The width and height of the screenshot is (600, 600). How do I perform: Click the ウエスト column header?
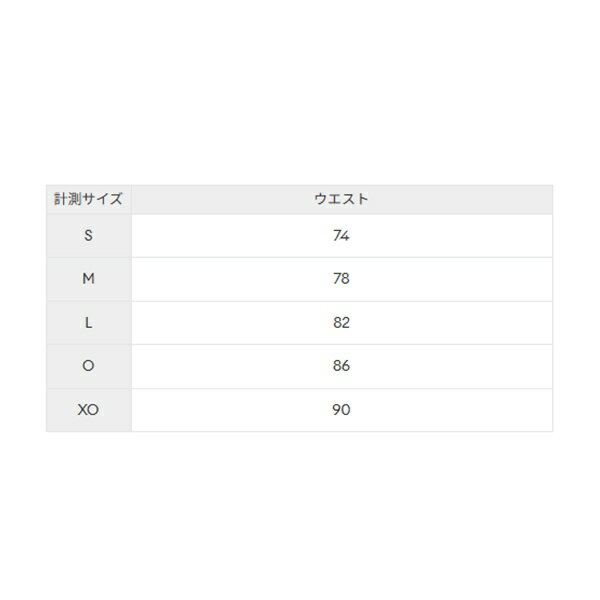point(341,199)
